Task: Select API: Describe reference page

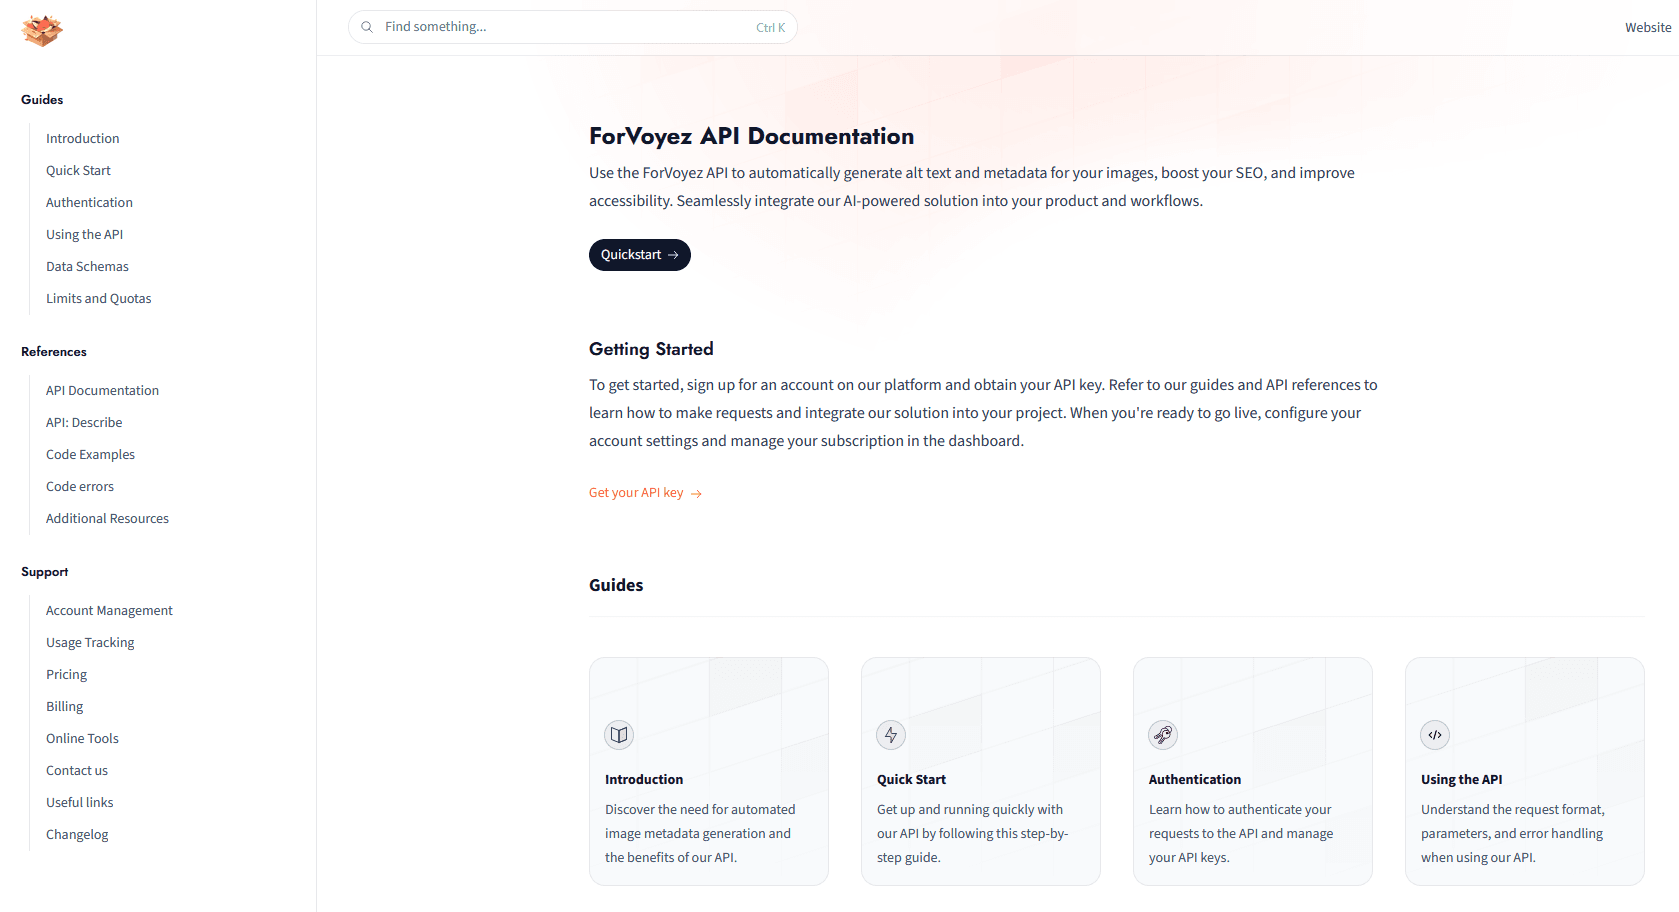Action: pyautogui.click(x=84, y=422)
